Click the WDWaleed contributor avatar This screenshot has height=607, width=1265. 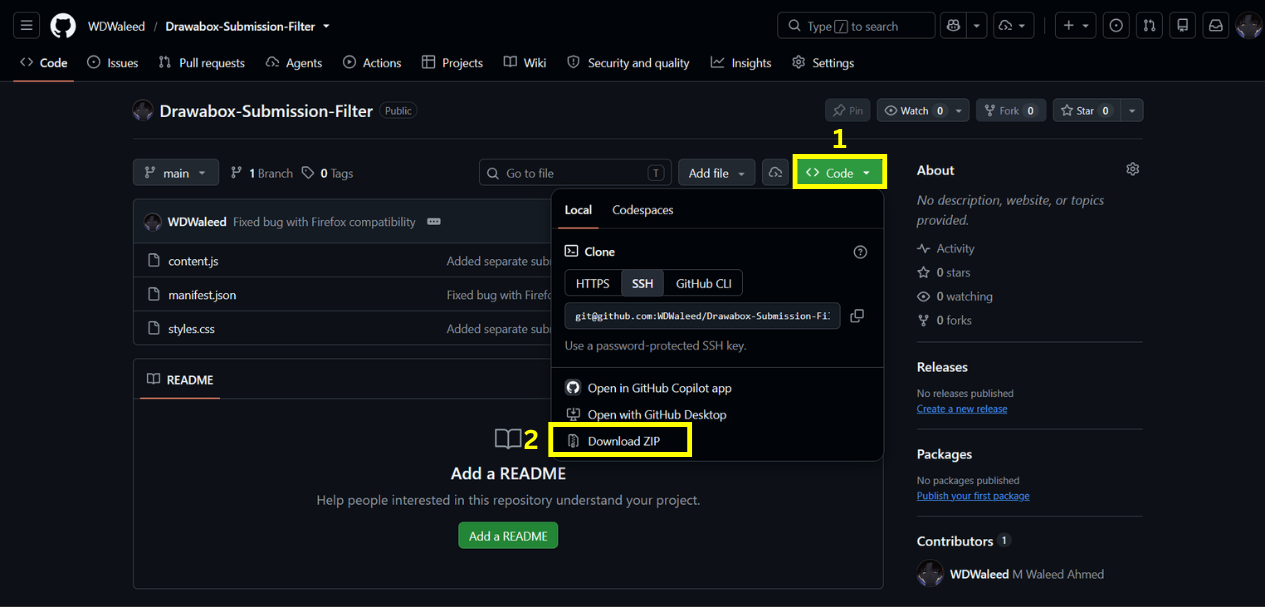pyautogui.click(x=930, y=574)
